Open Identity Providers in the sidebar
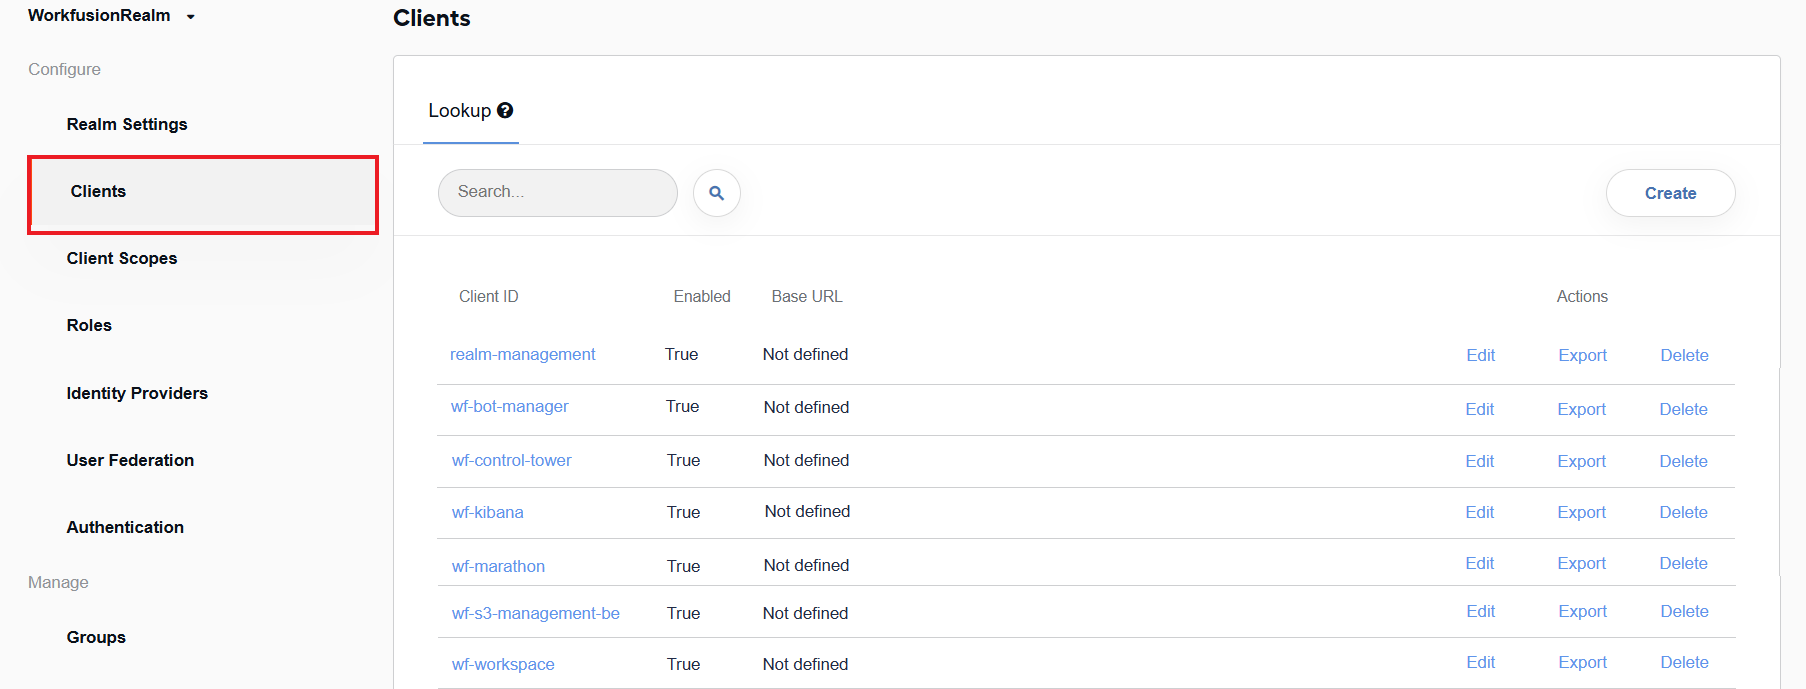 click(x=137, y=393)
